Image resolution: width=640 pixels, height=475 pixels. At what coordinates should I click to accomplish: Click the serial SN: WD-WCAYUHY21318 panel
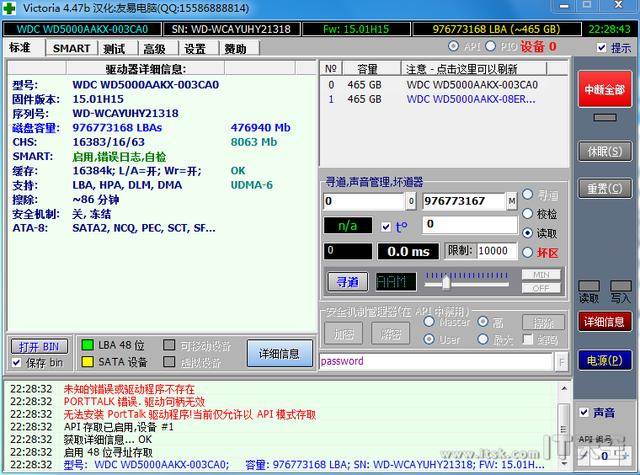tap(231, 29)
